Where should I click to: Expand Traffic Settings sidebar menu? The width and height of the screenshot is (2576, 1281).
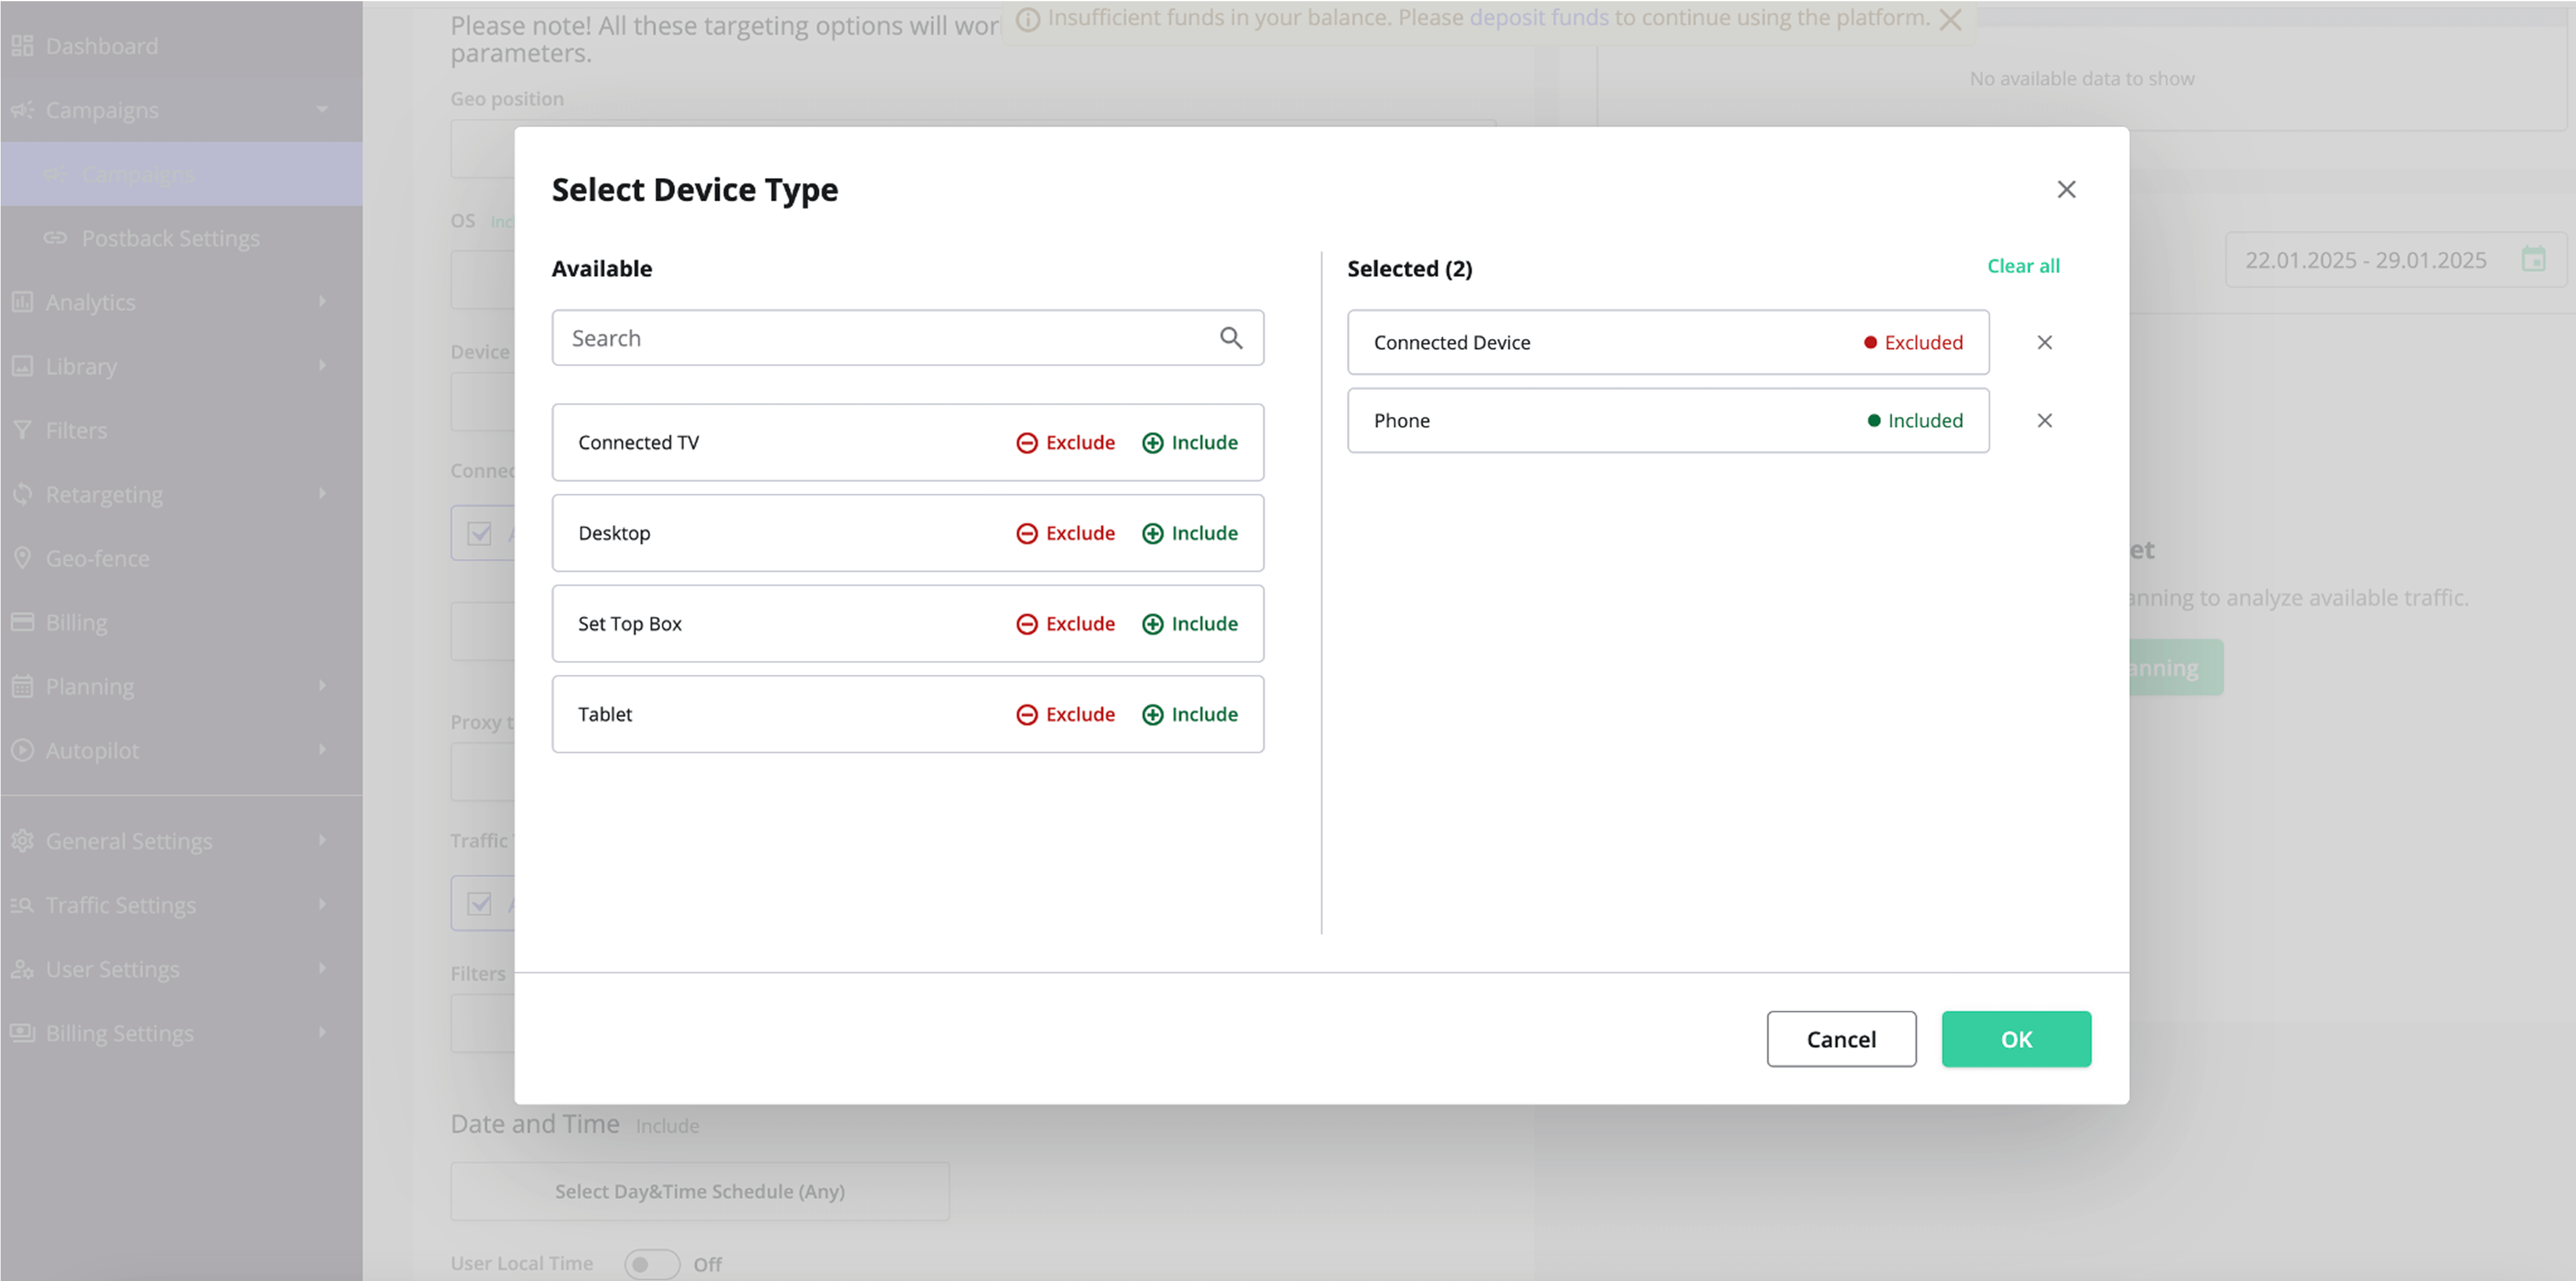tap(181, 905)
